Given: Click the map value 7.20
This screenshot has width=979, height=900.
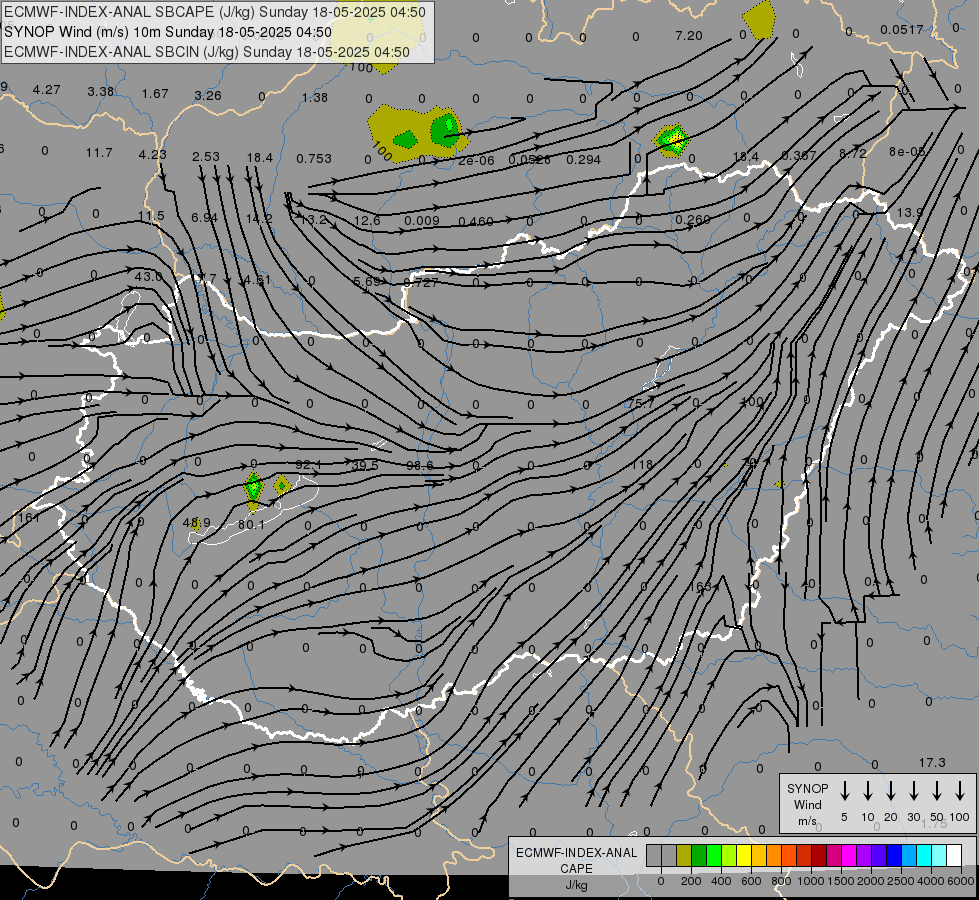Looking at the screenshot, I should [689, 36].
